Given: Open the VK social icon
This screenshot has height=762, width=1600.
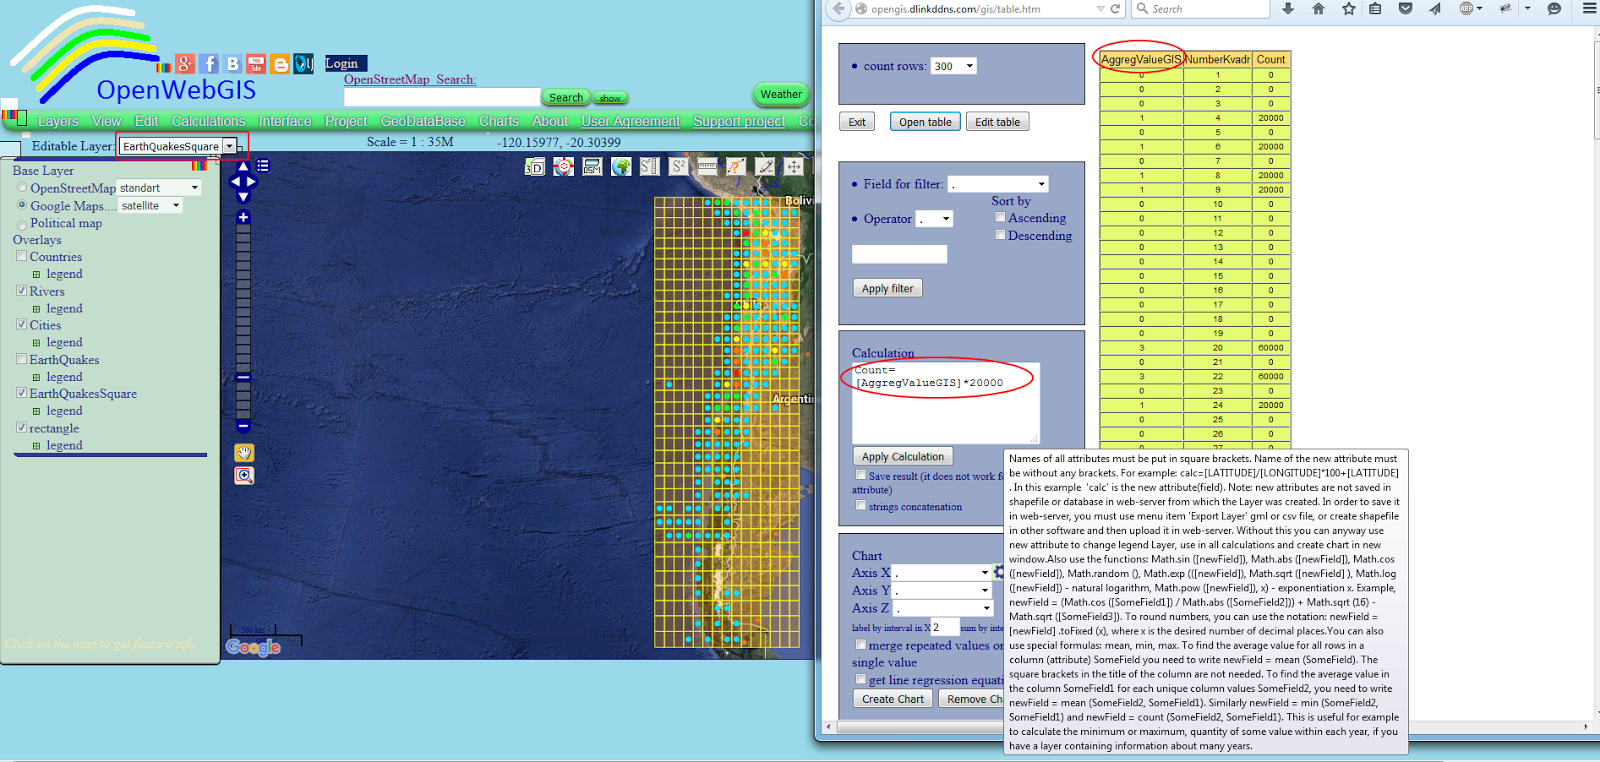Looking at the screenshot, I should [233, 64].
